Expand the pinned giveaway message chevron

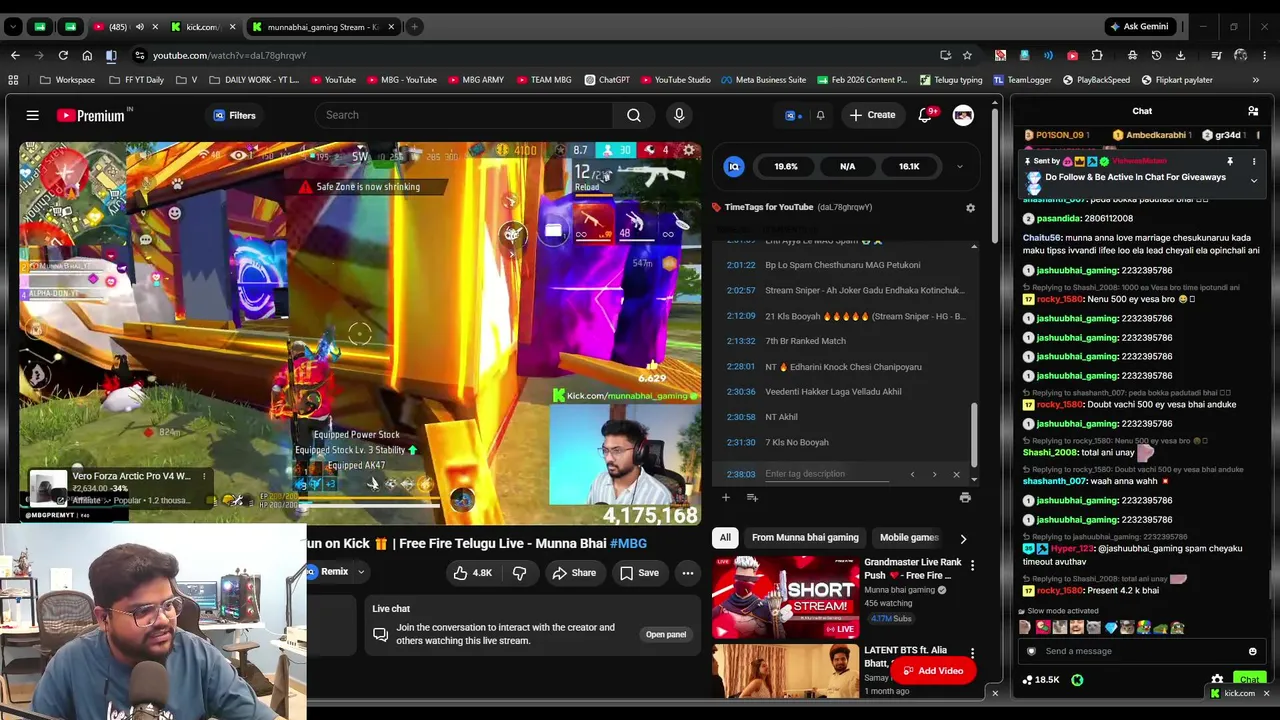(1254, 181)
